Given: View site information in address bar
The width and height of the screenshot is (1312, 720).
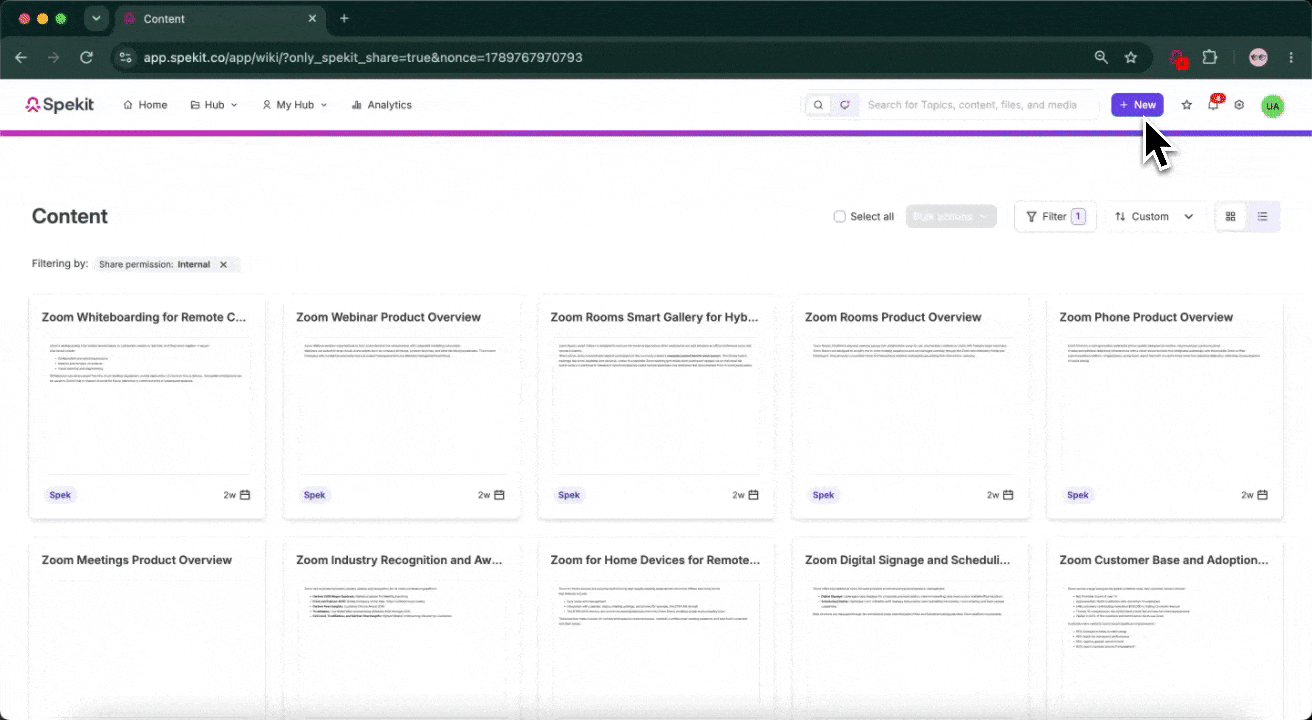Looking at the screenshot, I should click(x=125, y=57).
